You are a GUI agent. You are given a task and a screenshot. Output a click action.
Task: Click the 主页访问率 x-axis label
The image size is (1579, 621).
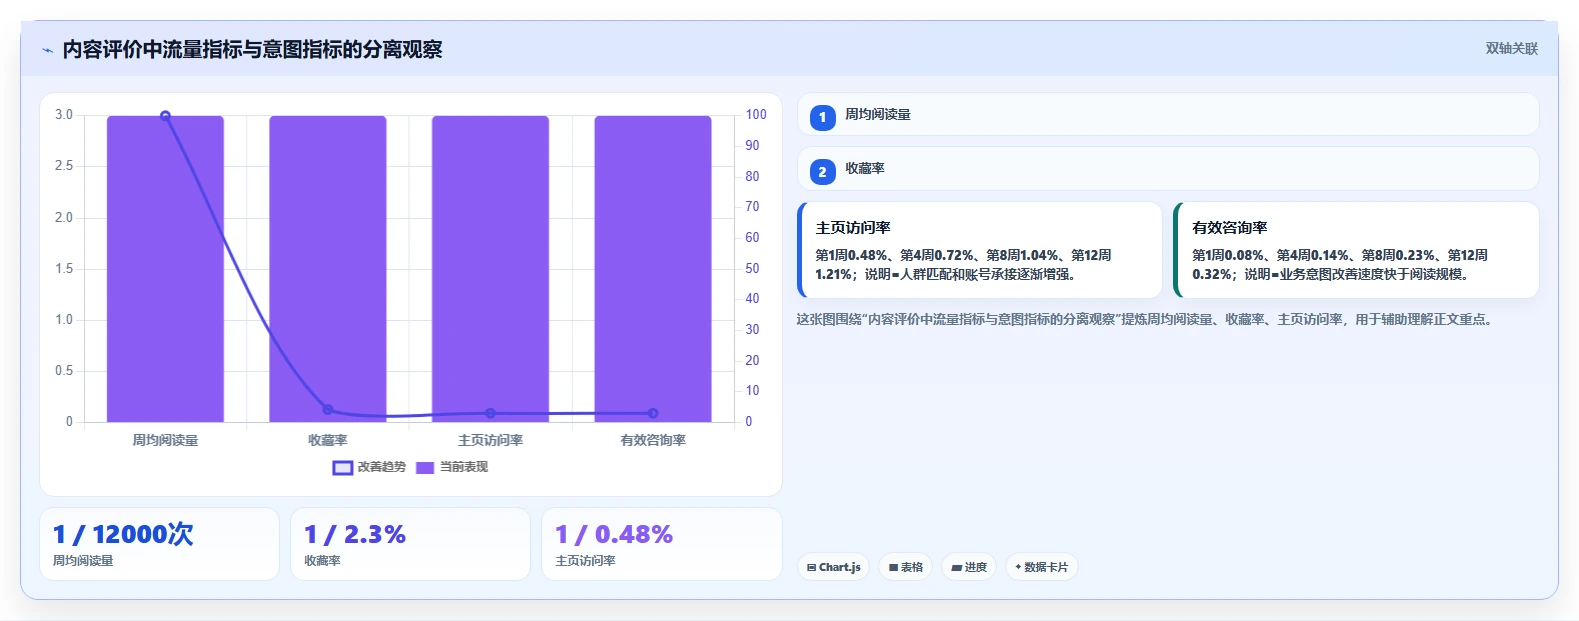(x=490, y=440)
